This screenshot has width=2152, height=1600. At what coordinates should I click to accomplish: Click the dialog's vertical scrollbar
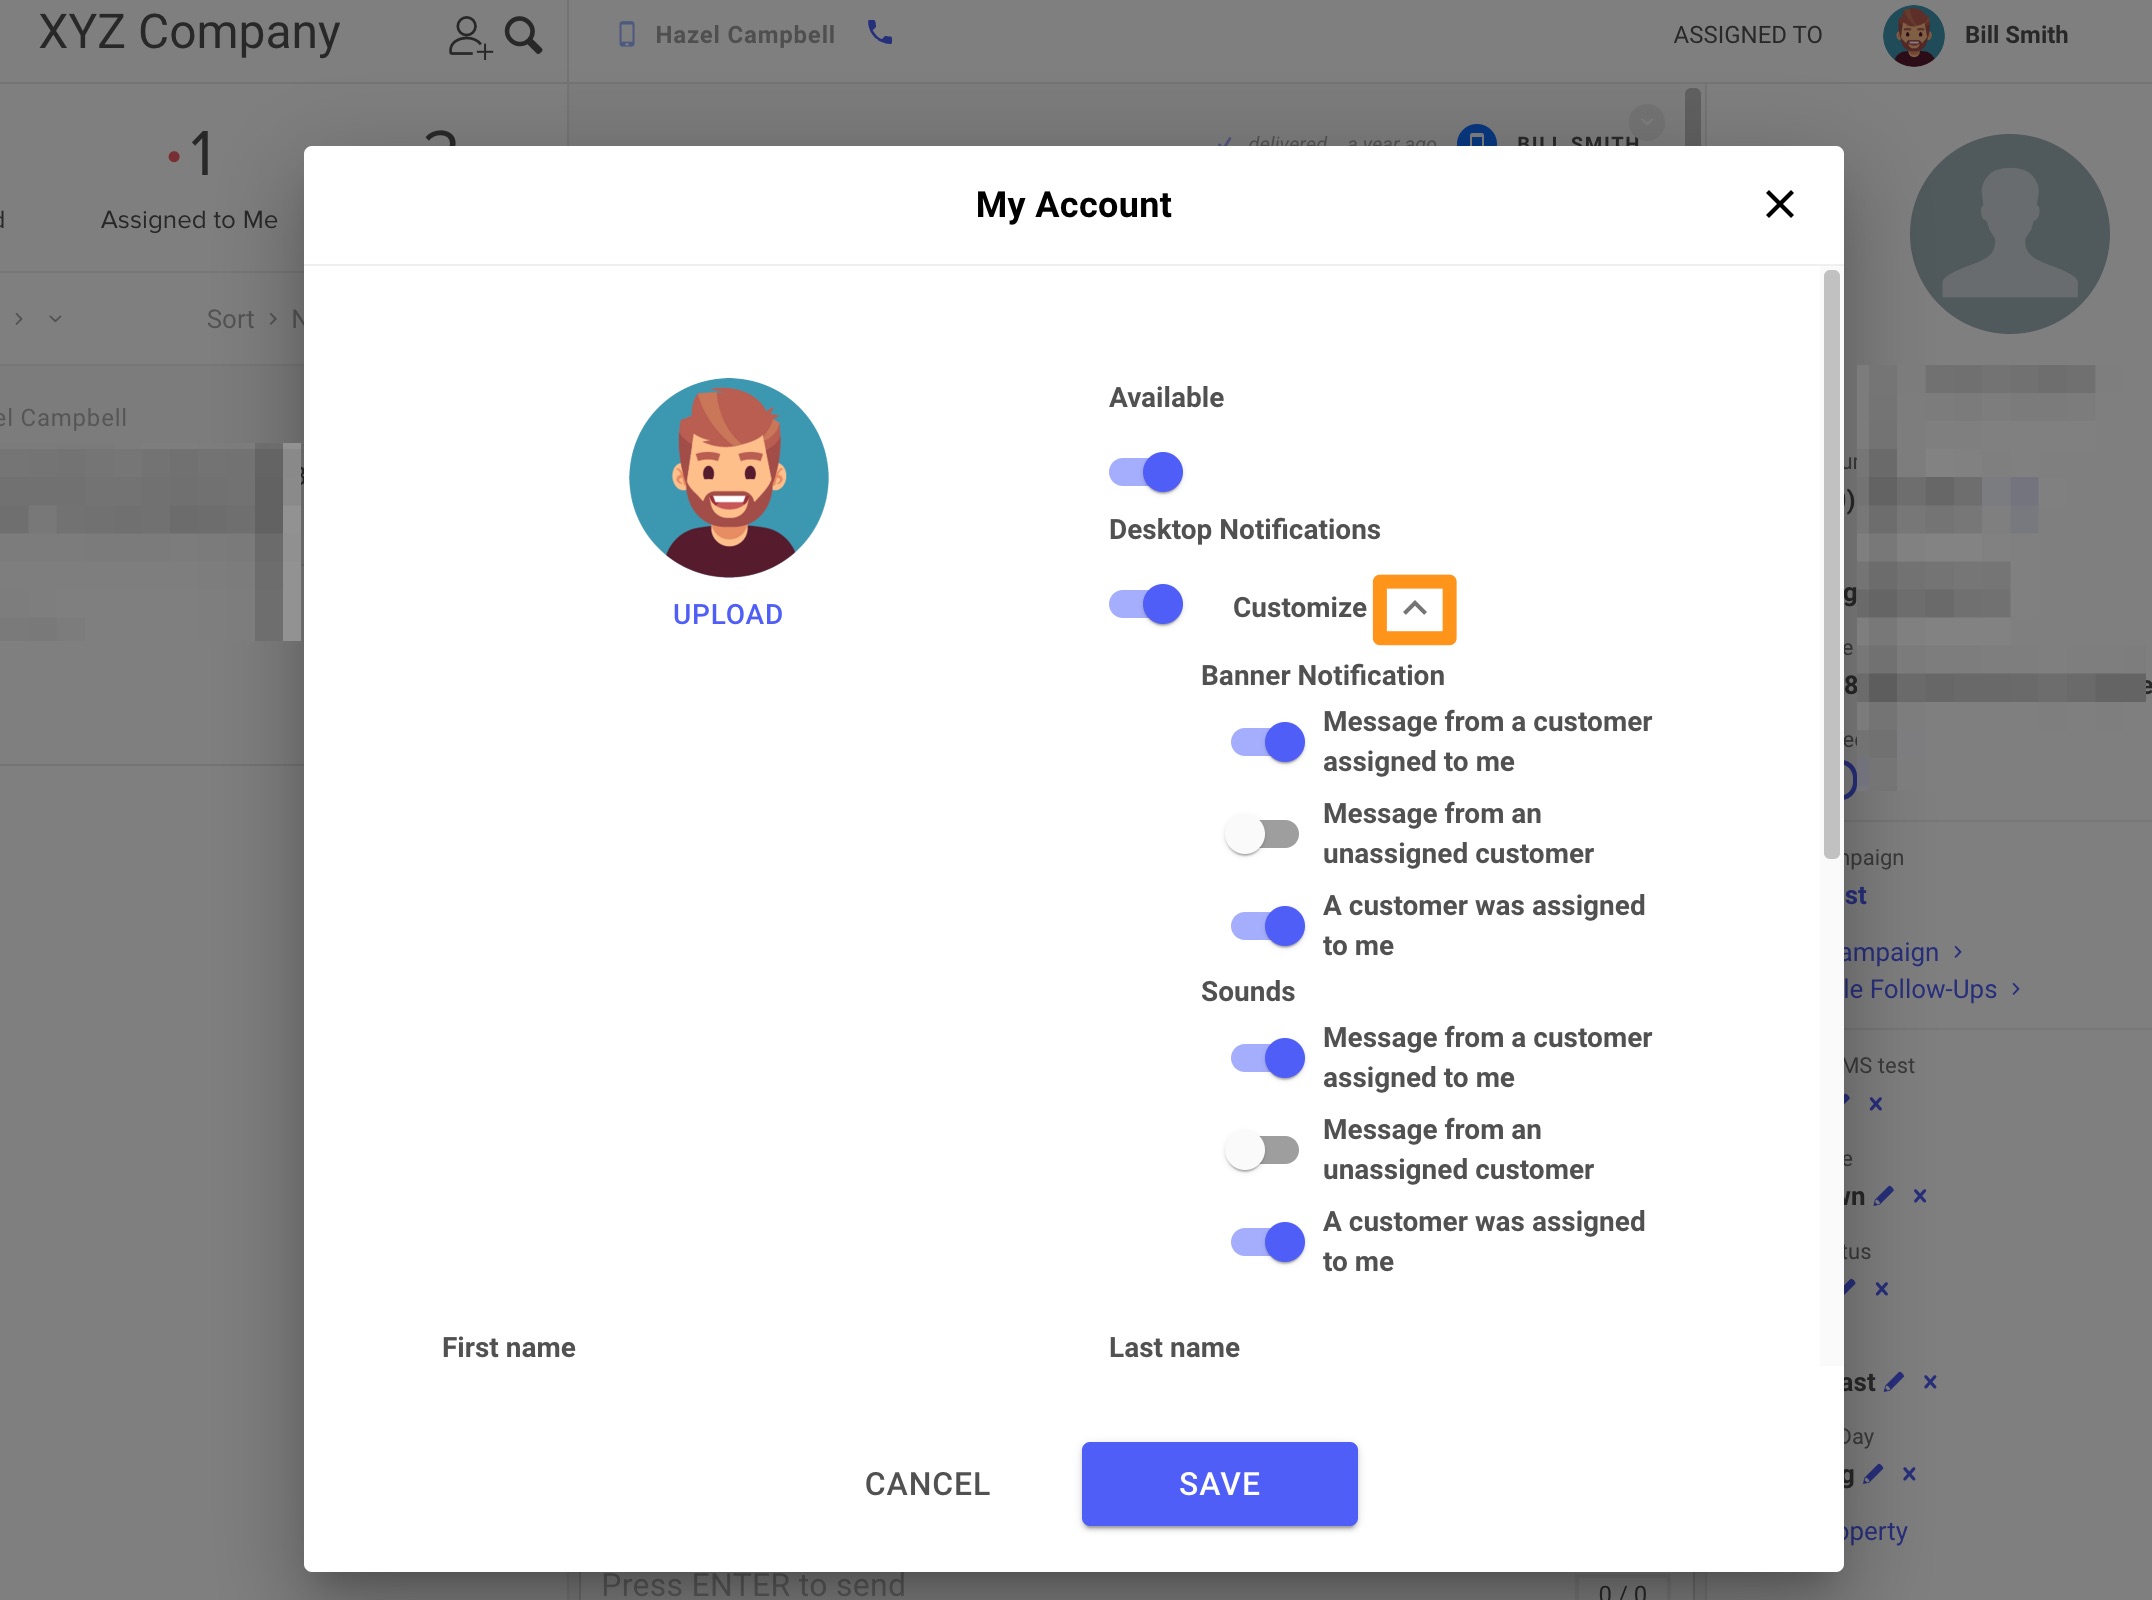(1831, 565)
